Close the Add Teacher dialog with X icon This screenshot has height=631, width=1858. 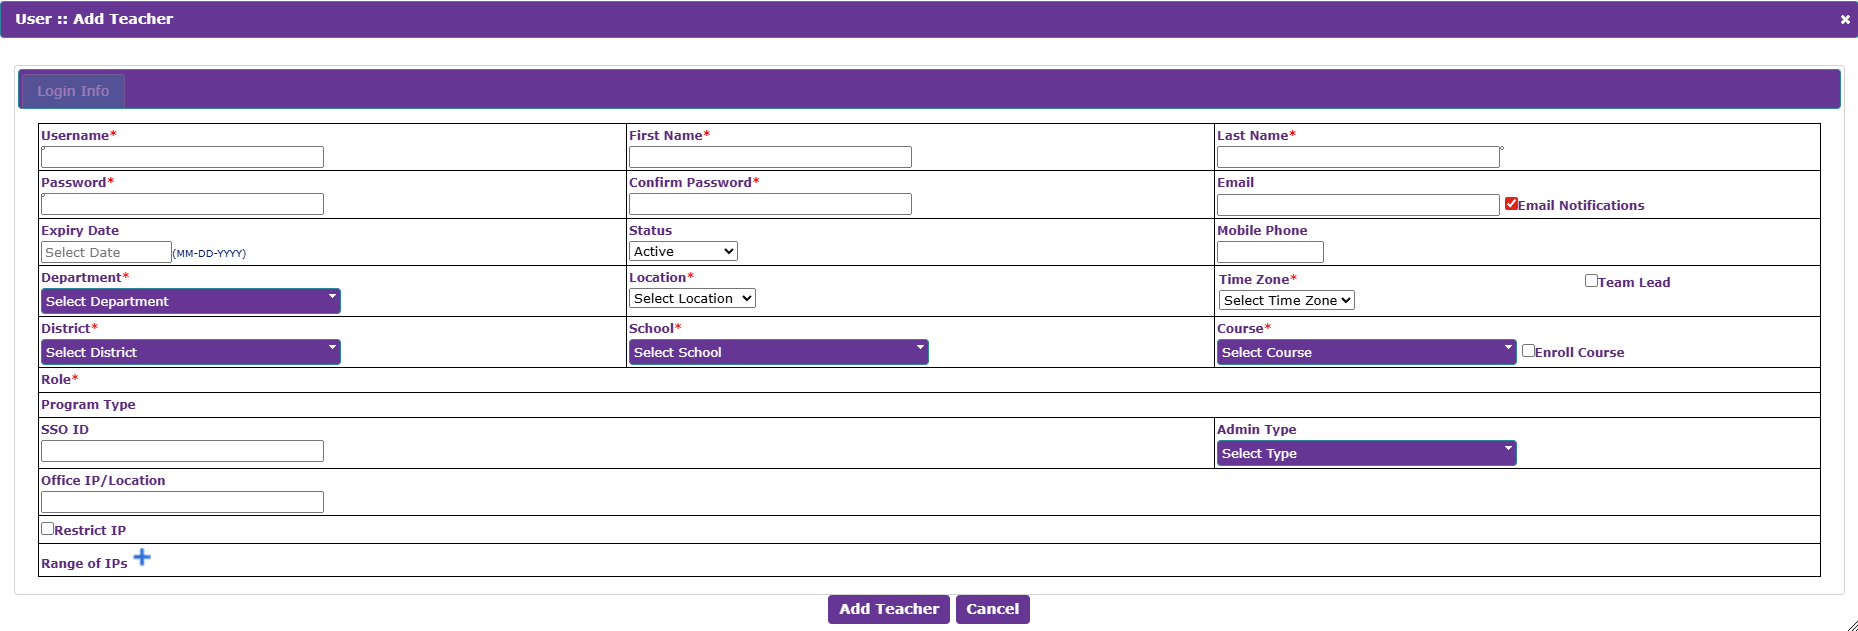1845,19
